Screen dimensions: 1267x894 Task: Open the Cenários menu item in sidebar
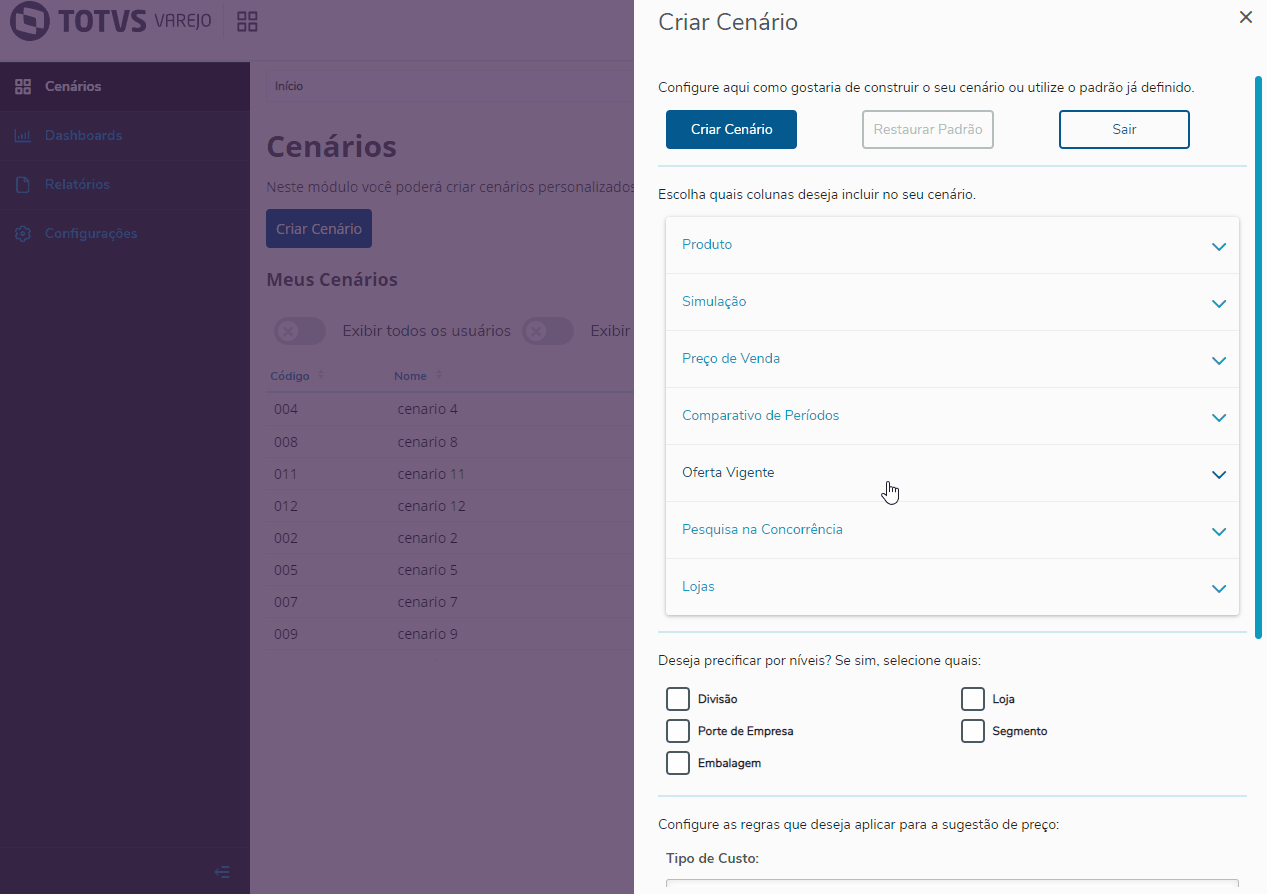point(73,87)
